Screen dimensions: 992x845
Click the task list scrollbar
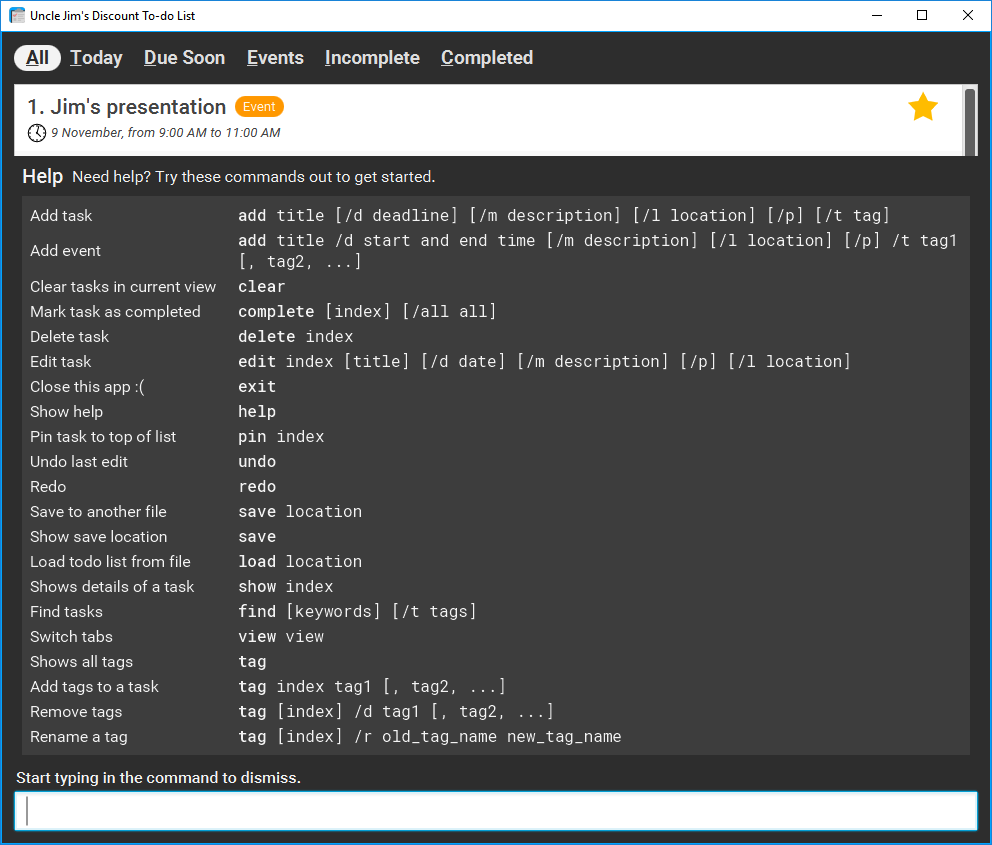970,120
